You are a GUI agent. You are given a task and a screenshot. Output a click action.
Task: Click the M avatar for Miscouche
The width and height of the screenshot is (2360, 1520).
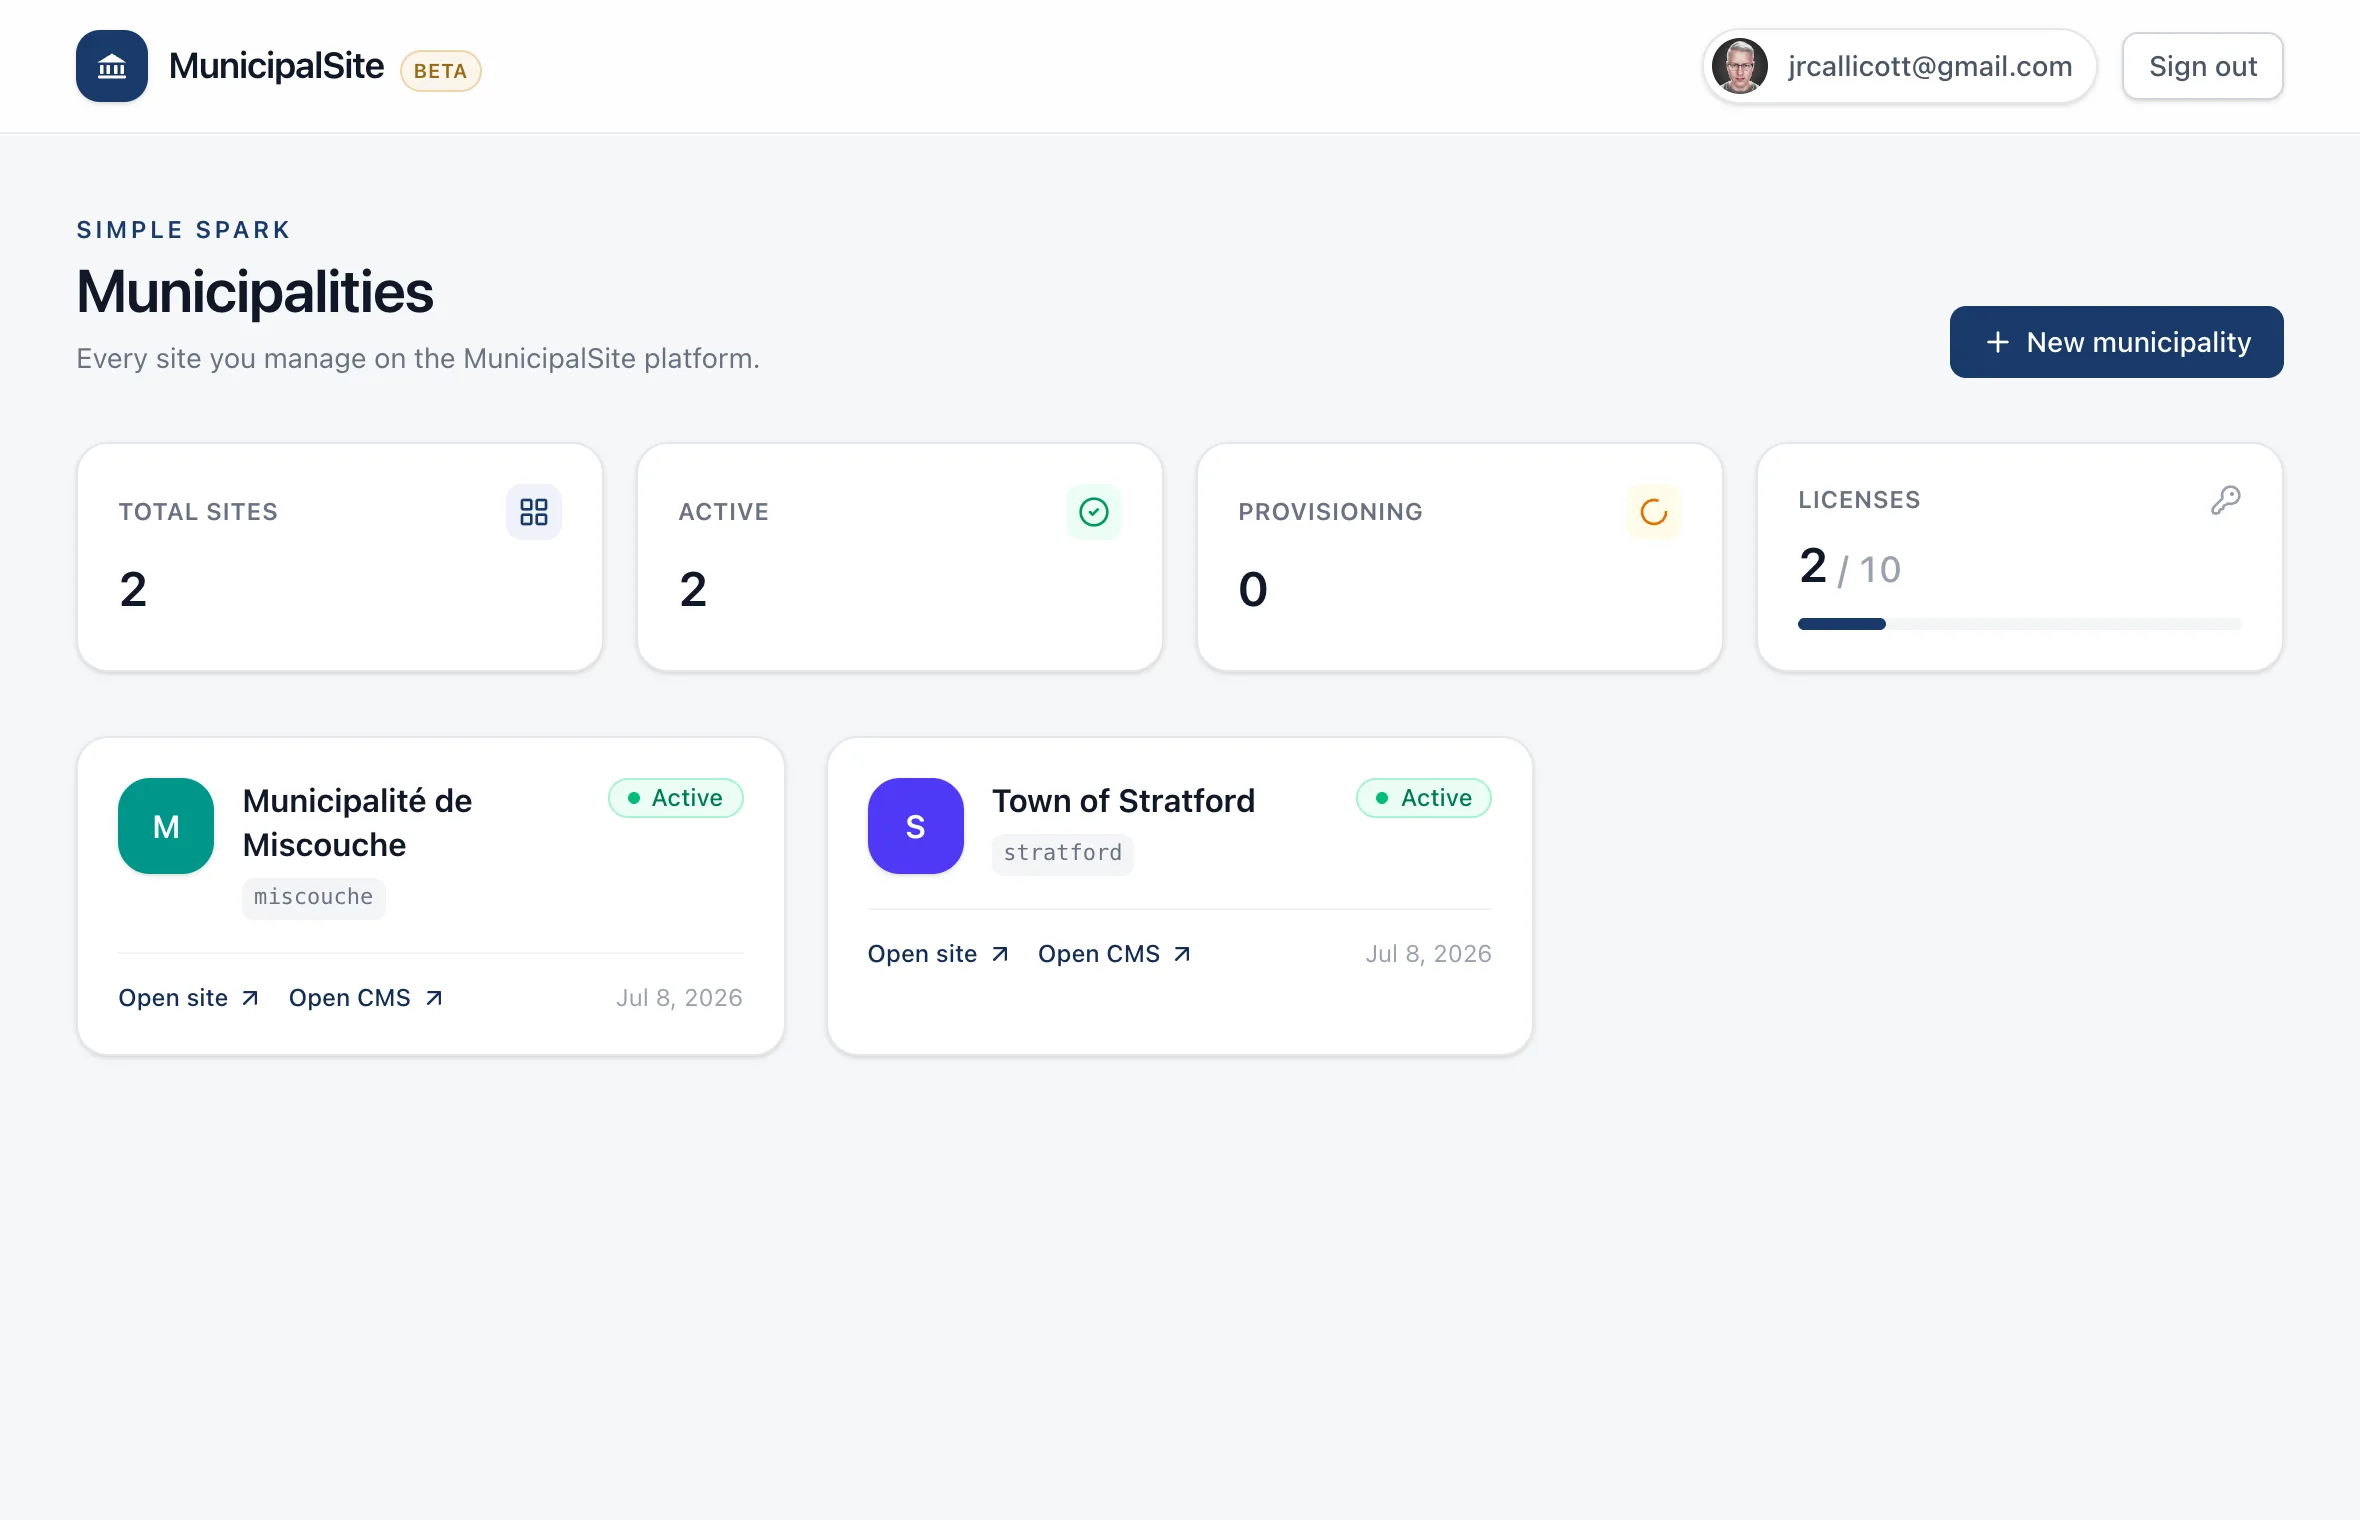click(x=166, y=826)
